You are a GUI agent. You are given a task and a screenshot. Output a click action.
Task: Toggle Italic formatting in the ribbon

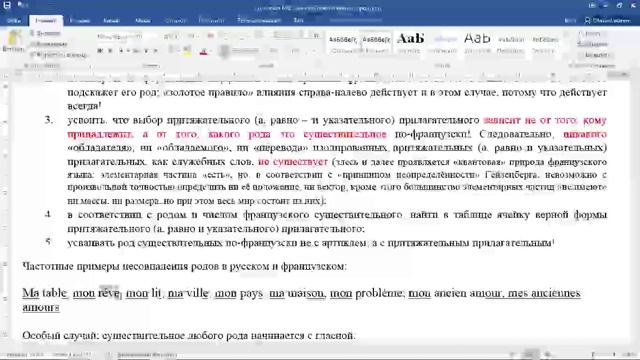[110, 51]
